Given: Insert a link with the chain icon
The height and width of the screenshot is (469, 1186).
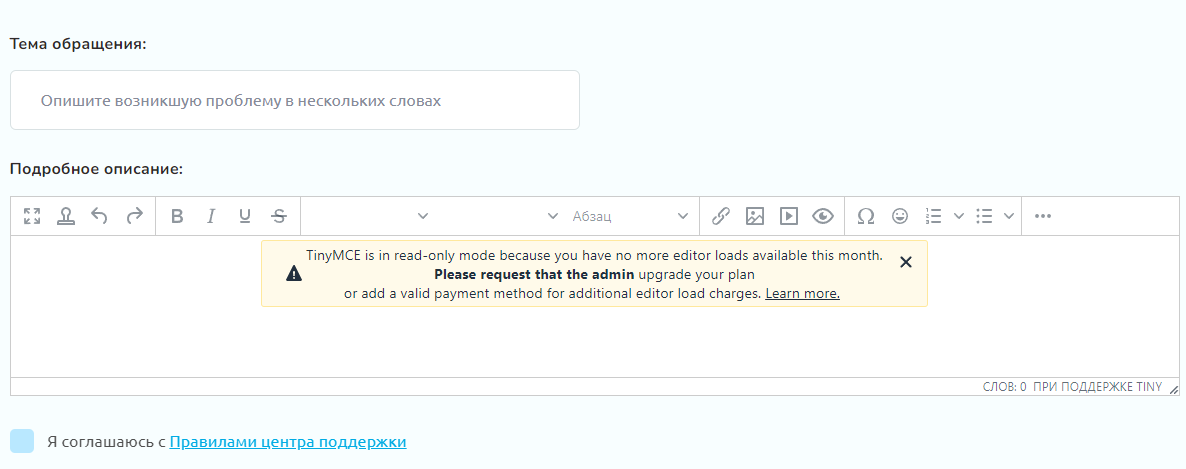Looking at the screenshot, I should [x=721, y=216].
